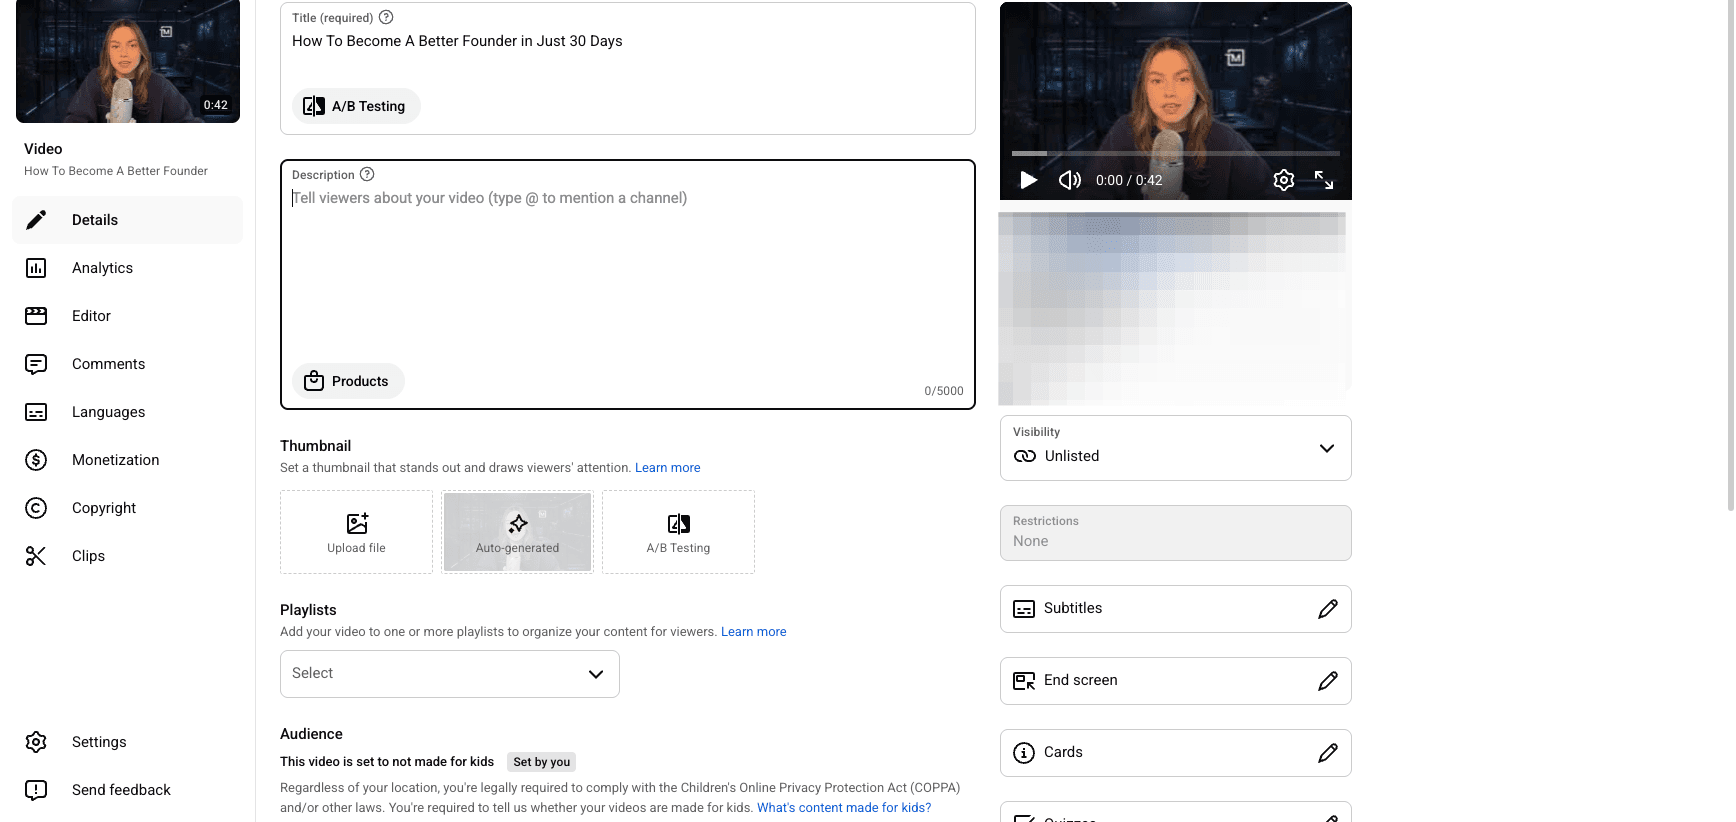Click the A/B Testing button under title

tap(356, 106)
